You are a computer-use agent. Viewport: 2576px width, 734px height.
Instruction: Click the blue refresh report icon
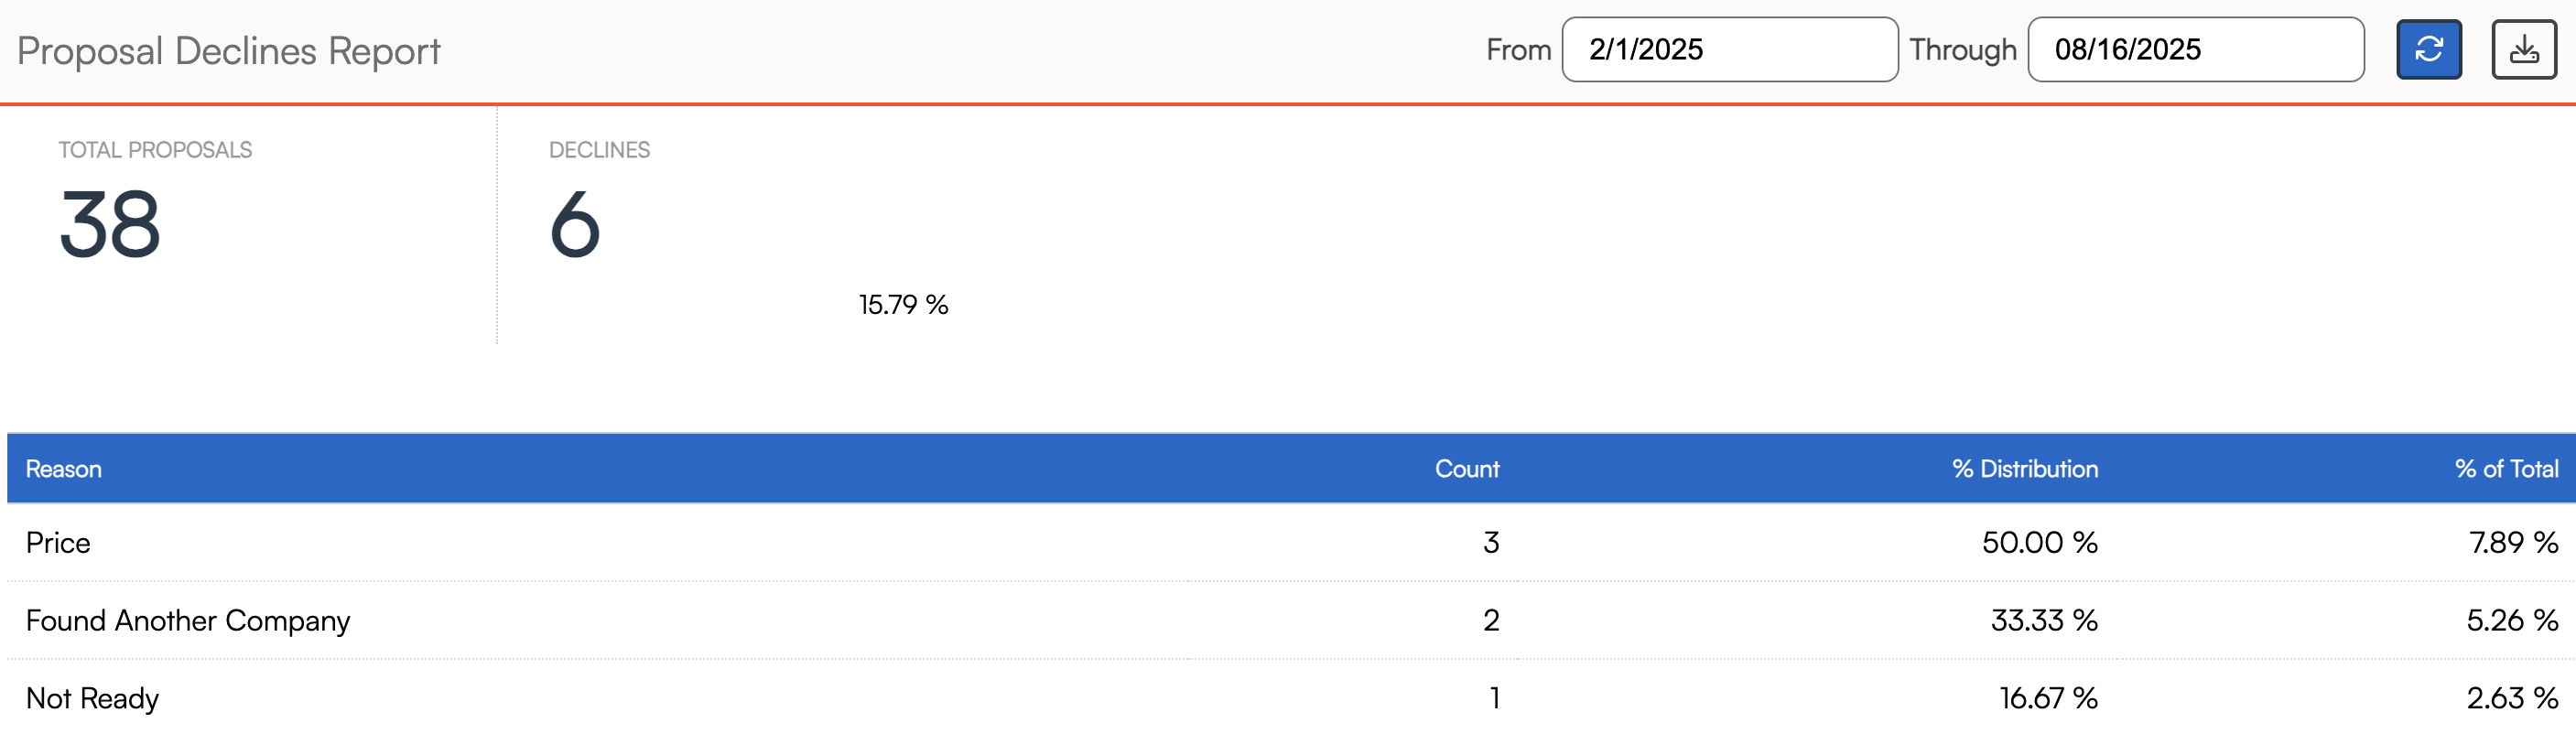2428,49
